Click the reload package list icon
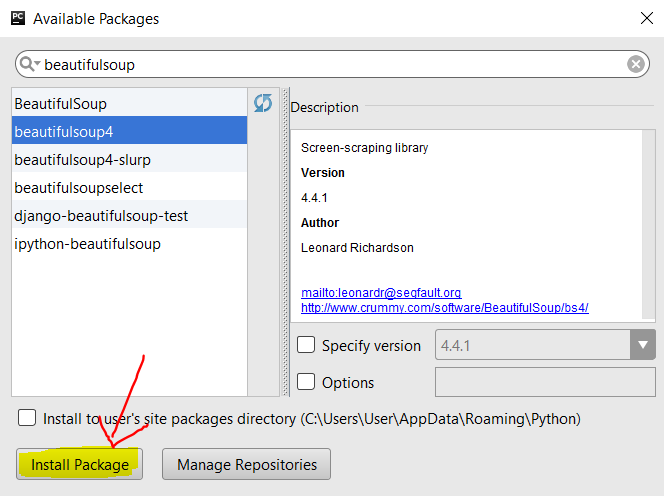The height and width of the screenshot is (496, 664). click(263, 103)
